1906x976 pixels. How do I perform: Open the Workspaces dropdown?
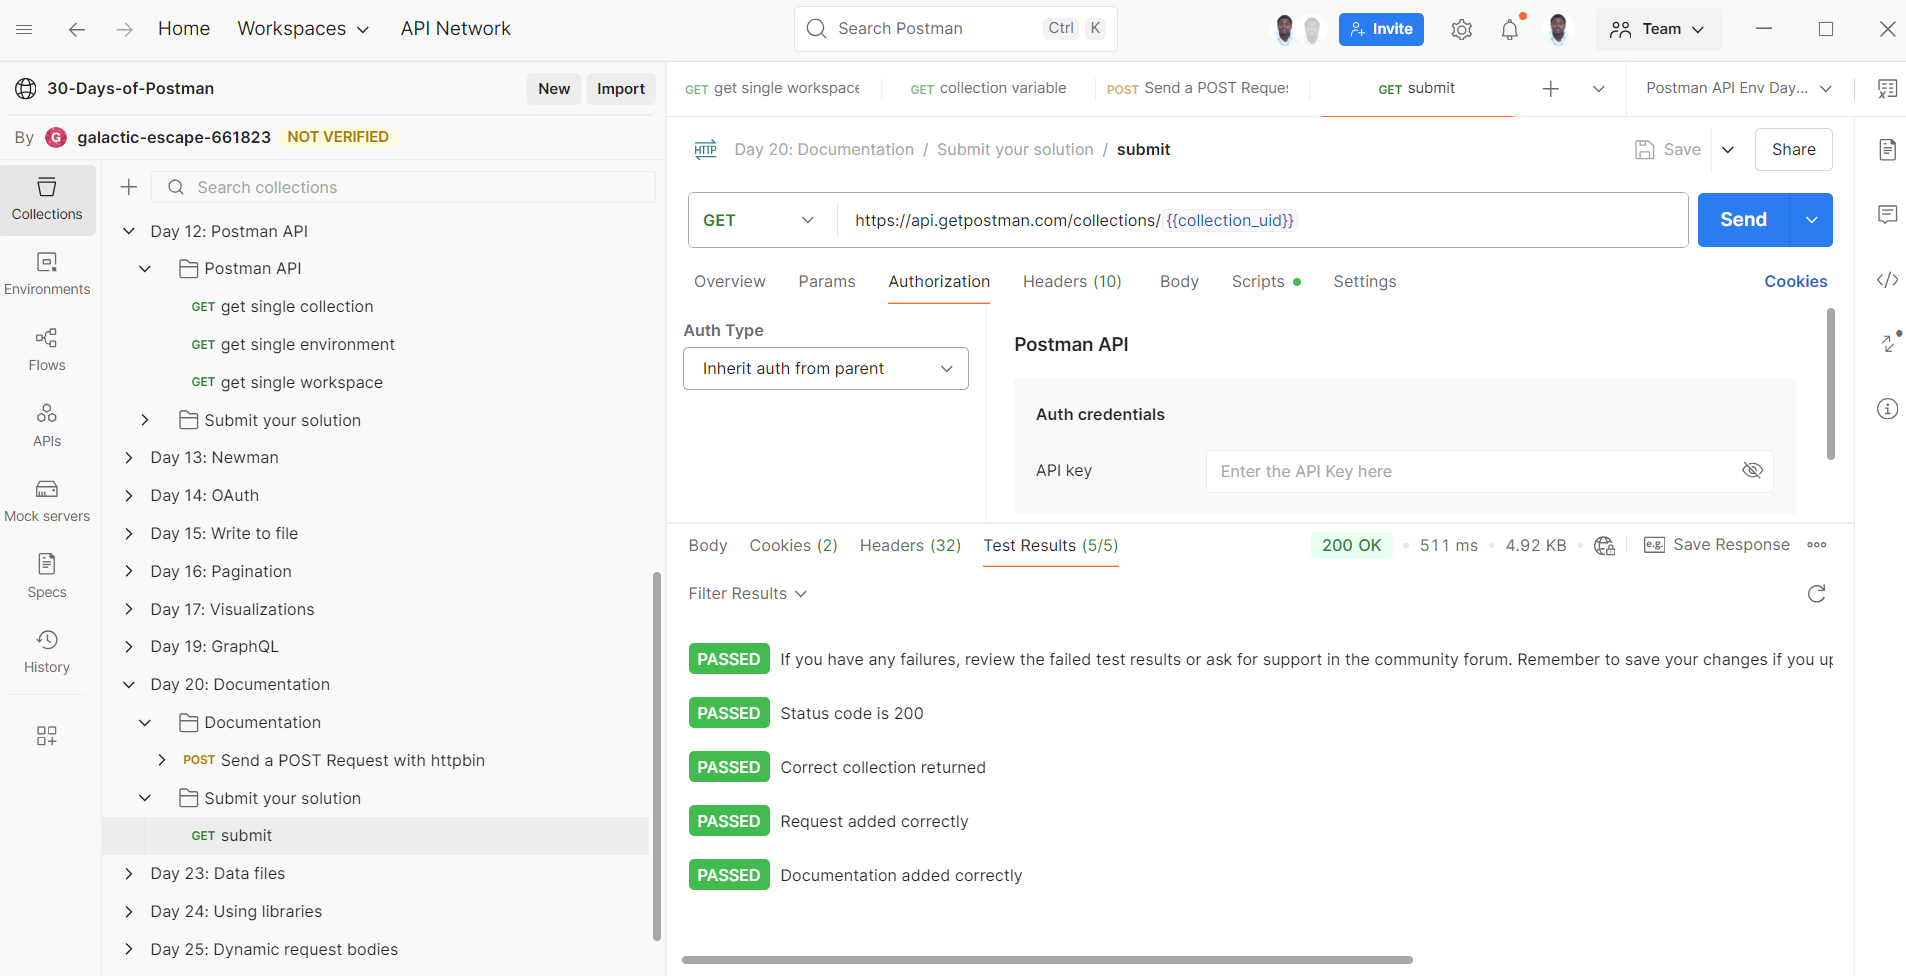[x=303, y=29]
